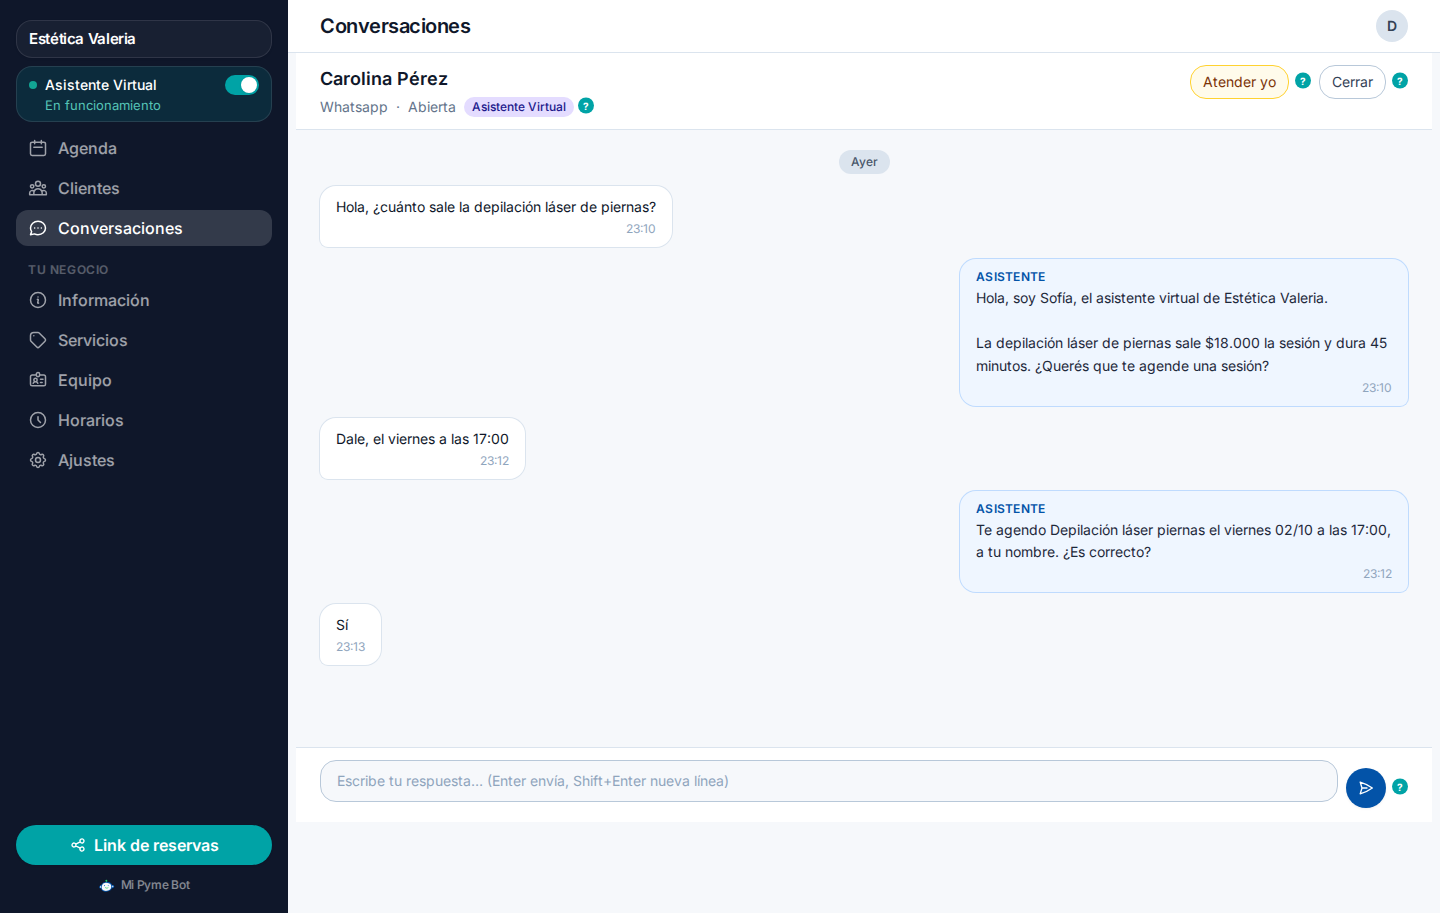Close the conversation with Cerrar button
This screenshot has height=913, width=1440.
tap(1352, 82)
